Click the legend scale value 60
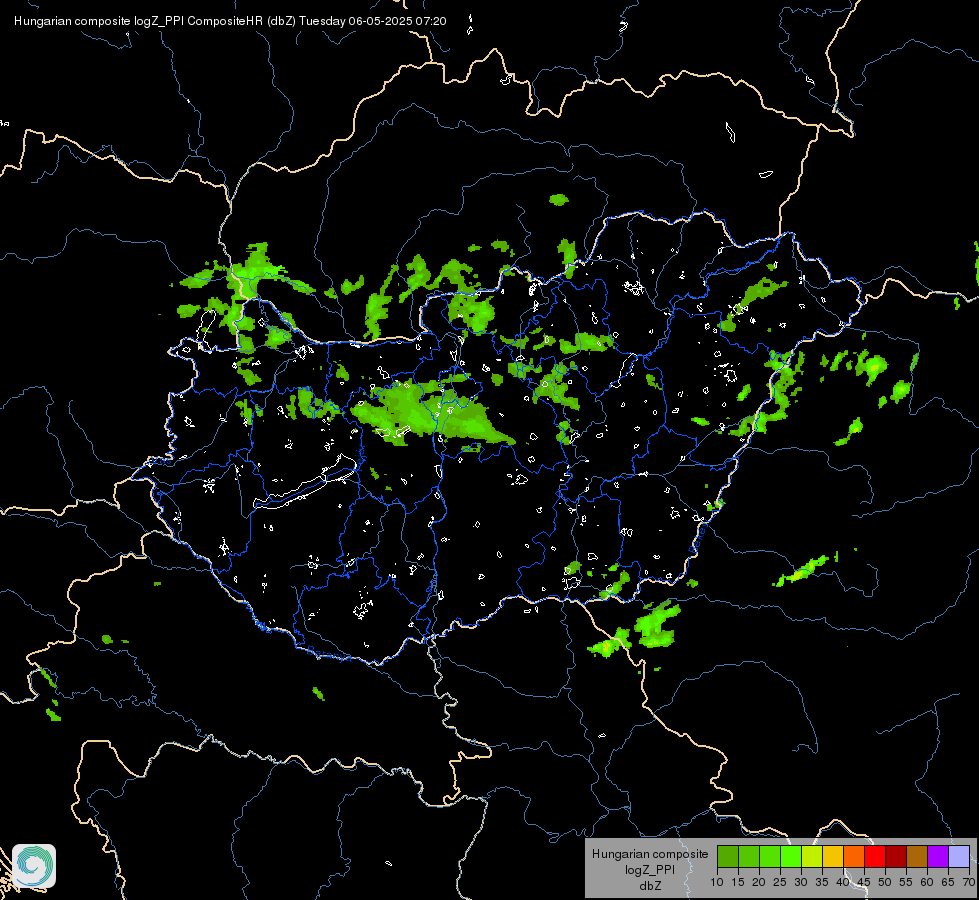Screen dimensions: 979x900 click(x=927, y=883)
